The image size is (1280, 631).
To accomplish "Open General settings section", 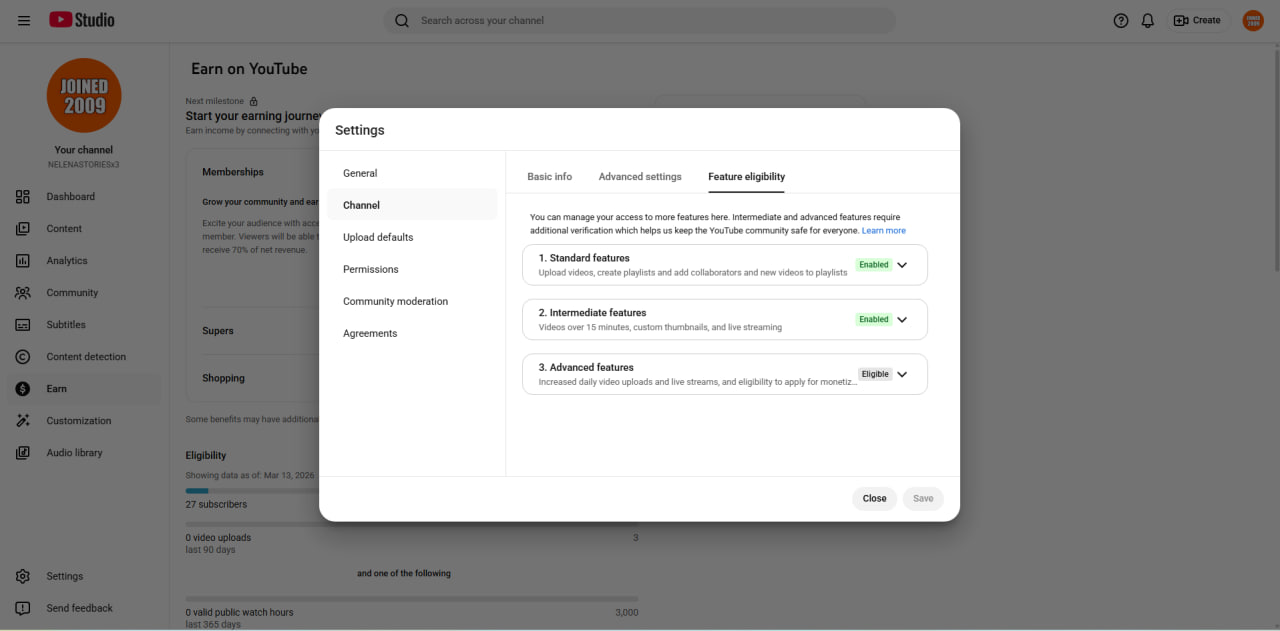I will (x=412, y=173).
